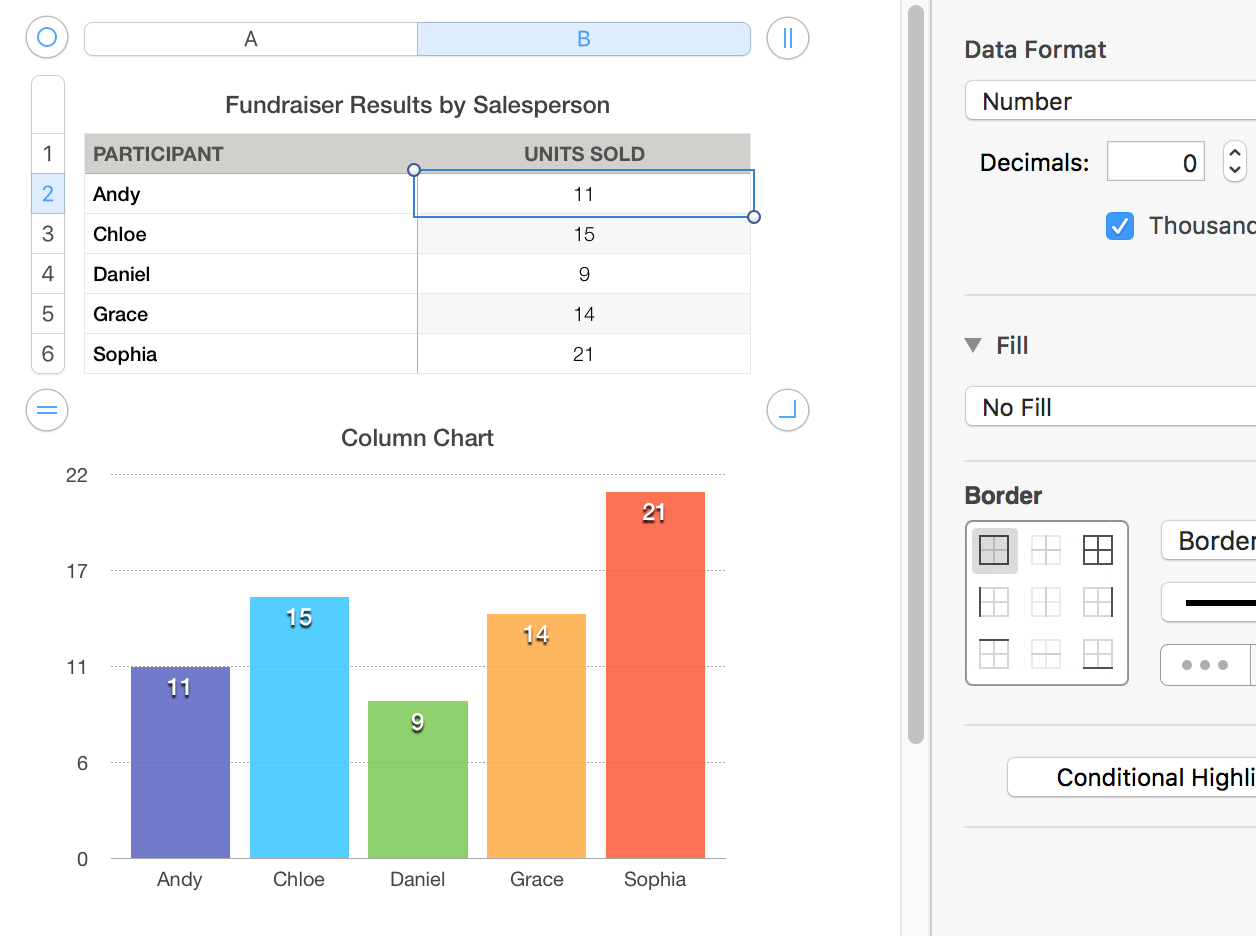Click inside the Decimals input field

pos(1155,163)
